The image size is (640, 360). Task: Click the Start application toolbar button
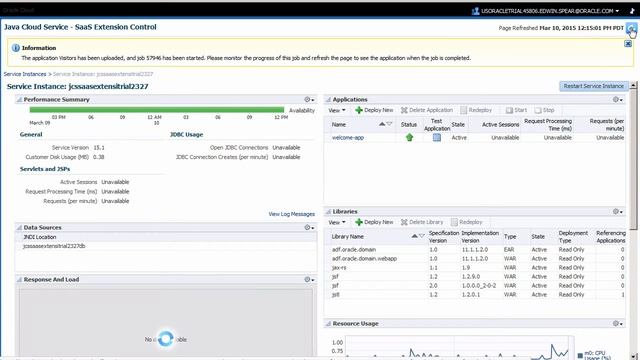click(516, 110)
